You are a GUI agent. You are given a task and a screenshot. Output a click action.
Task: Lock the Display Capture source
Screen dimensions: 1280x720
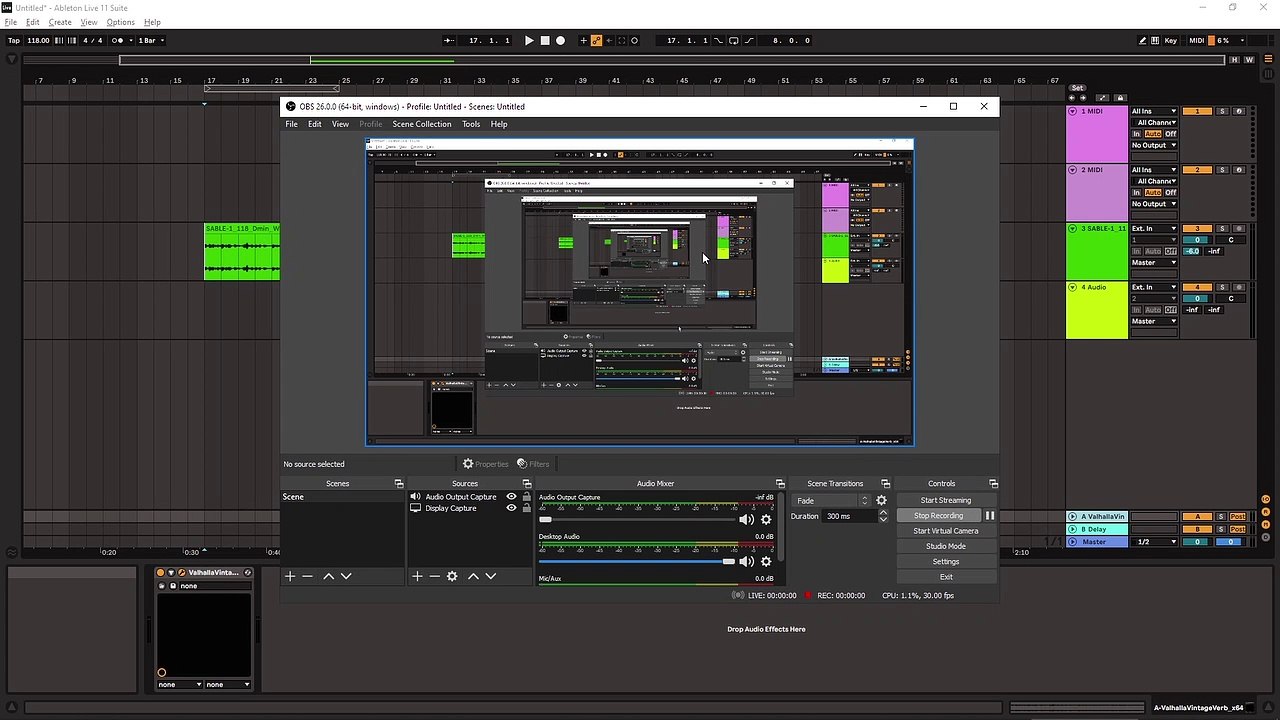coord(526,508)
